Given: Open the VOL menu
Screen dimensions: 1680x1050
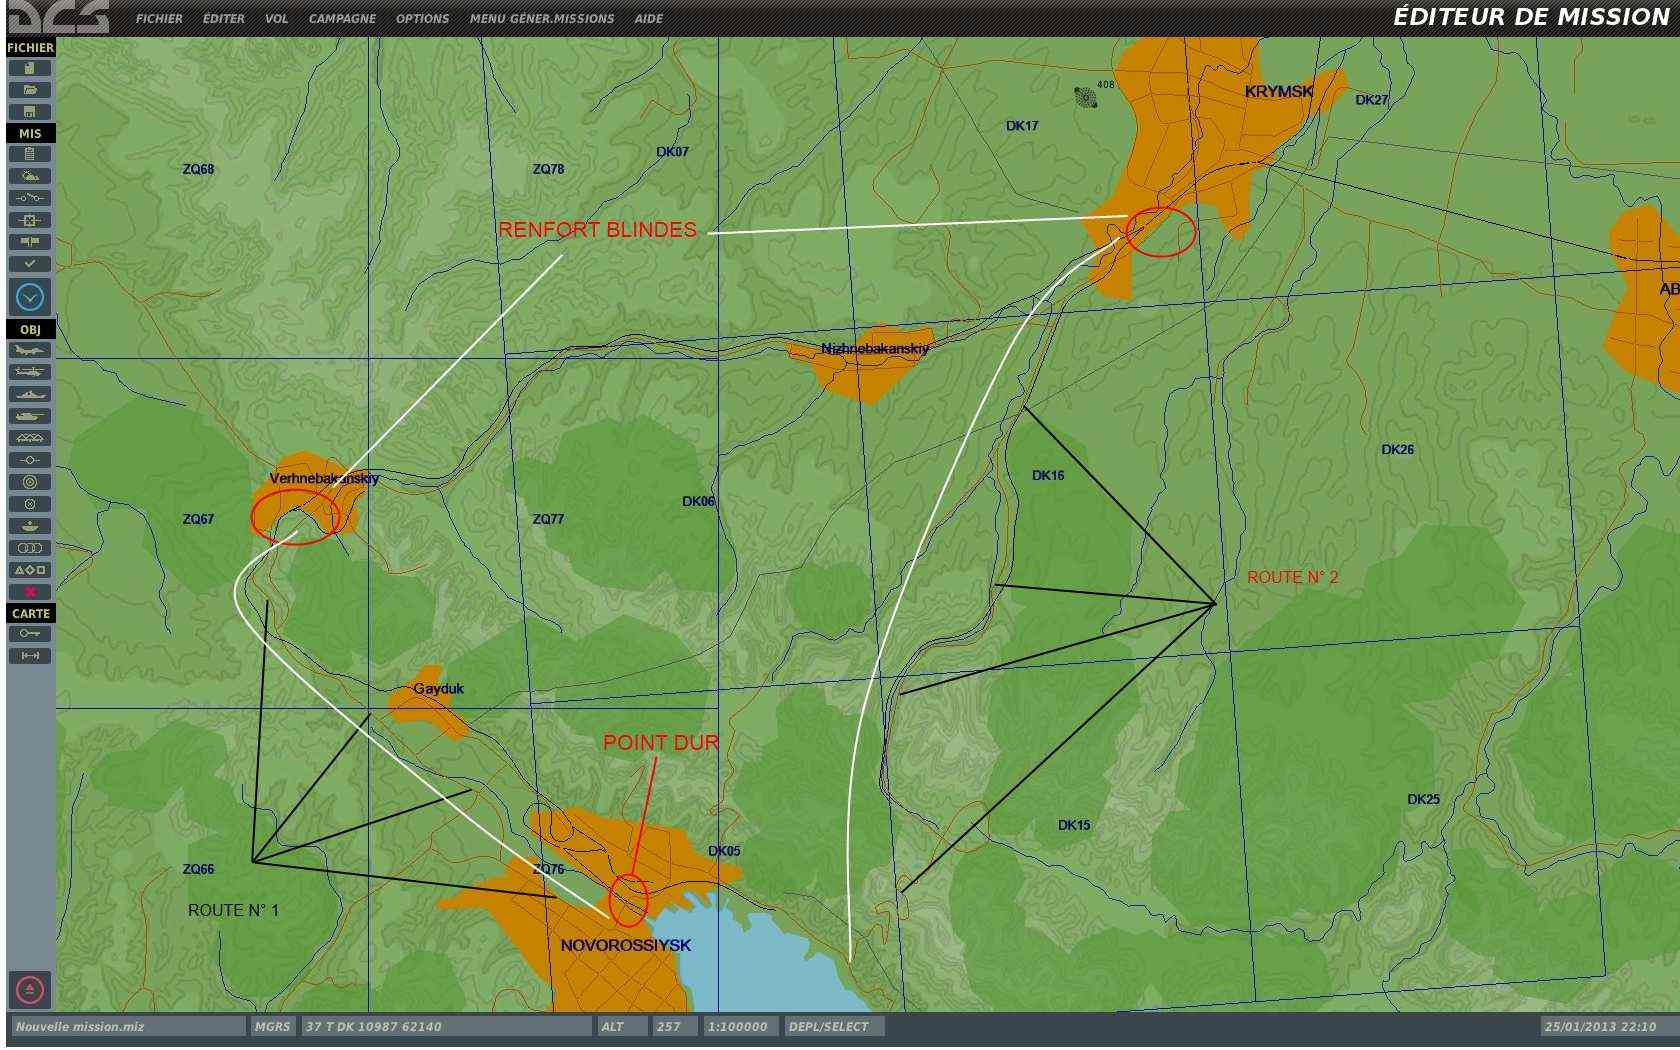Looking at the screenshot, I should point(277,19).
